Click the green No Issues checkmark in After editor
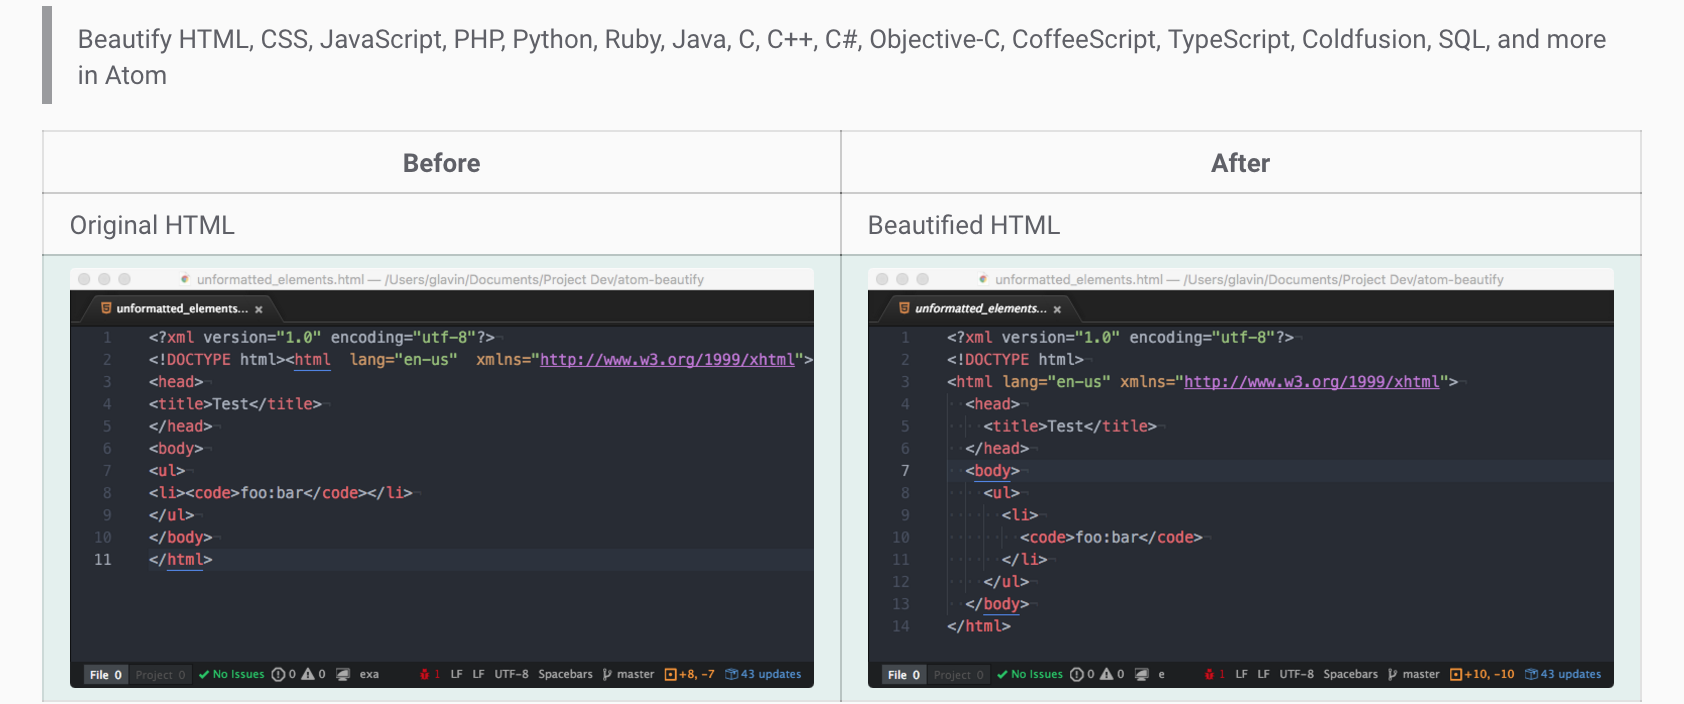The image size is (1684, 704). pyautogui.click(x=1002, y=674)
